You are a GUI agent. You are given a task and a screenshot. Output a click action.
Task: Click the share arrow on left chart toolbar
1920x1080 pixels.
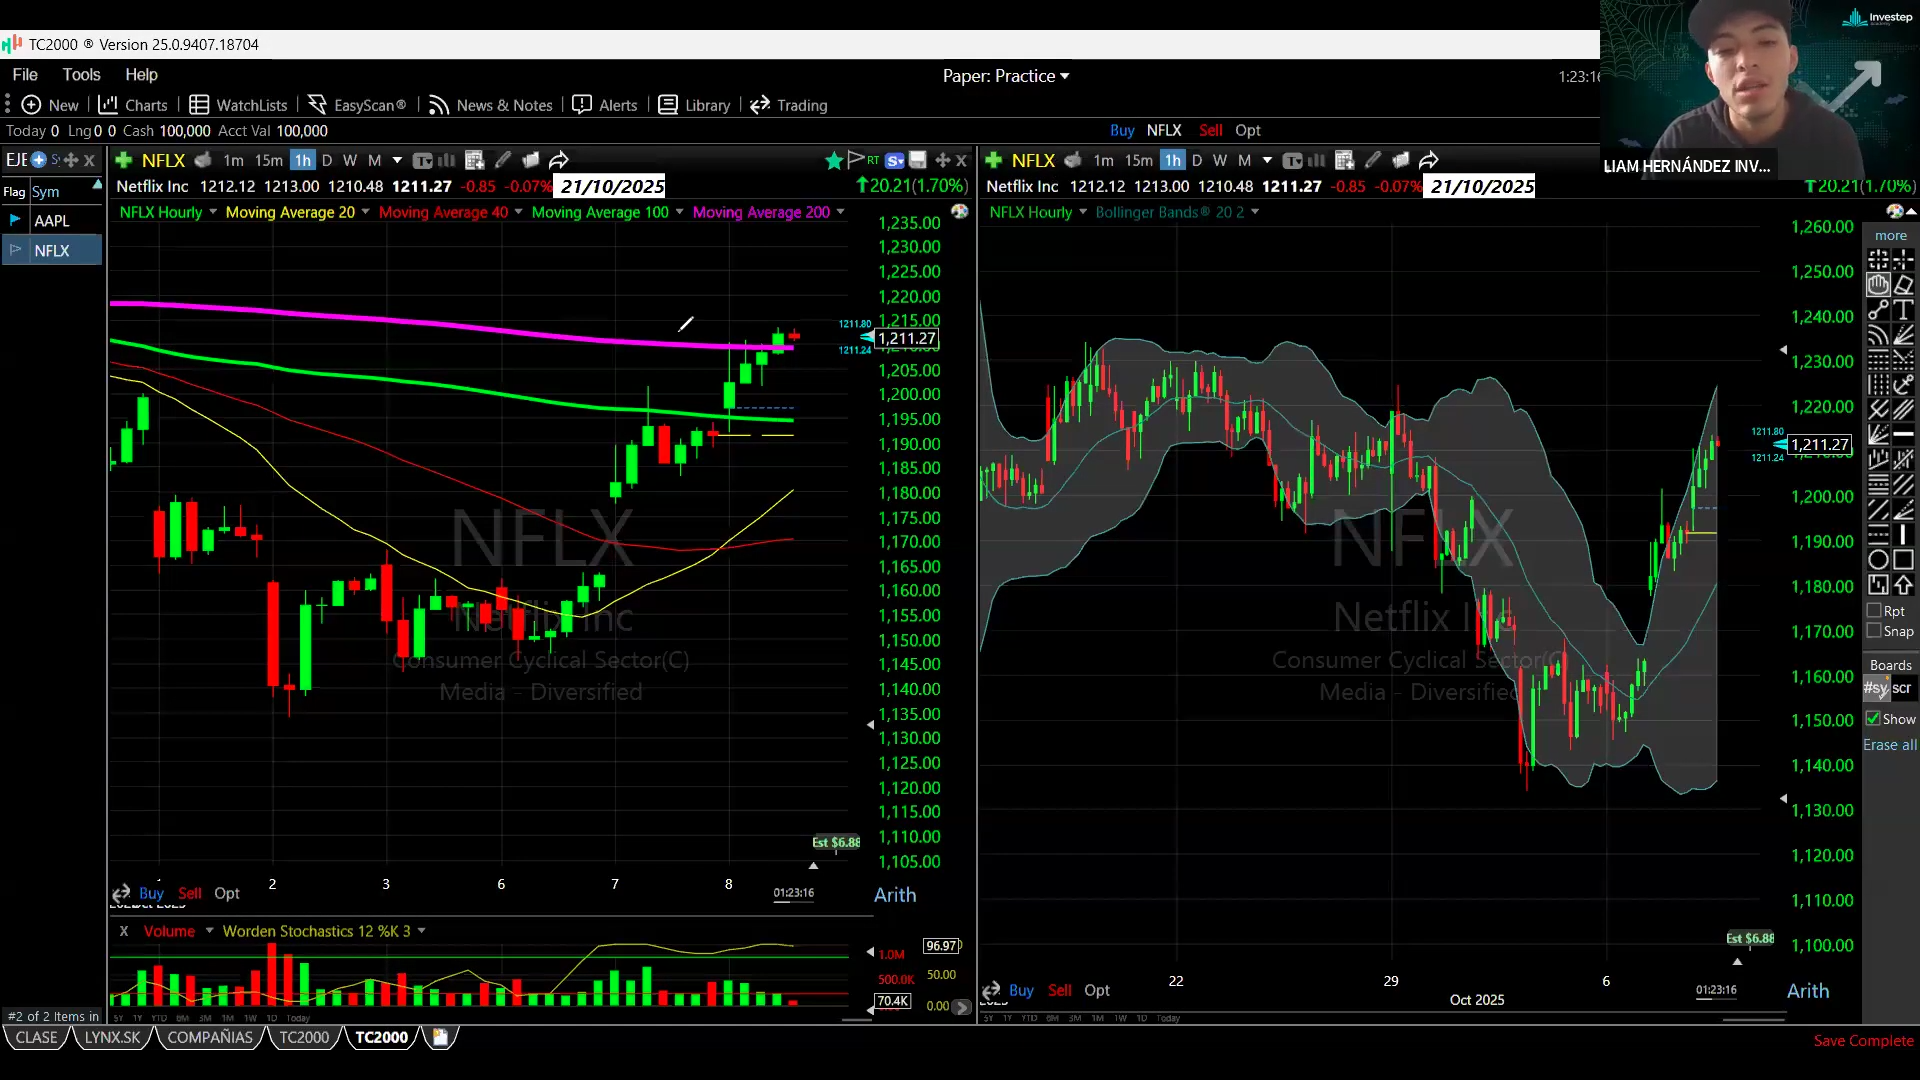click(x=559, y=160)
